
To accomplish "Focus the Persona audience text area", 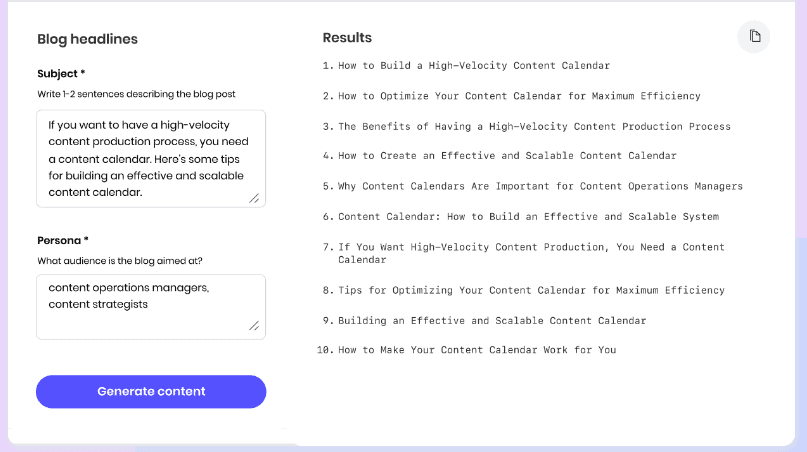I will click(151, 307).
